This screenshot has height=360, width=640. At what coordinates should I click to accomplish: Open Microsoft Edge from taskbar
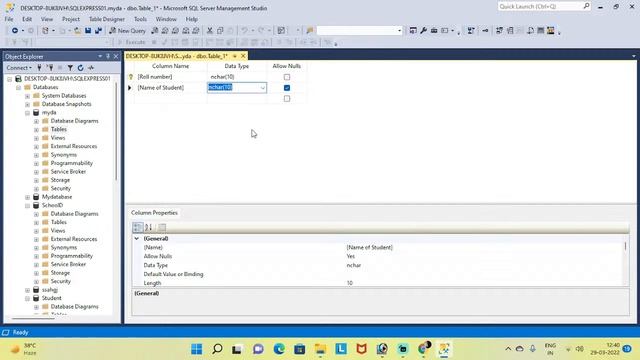(x=279, y=349)
